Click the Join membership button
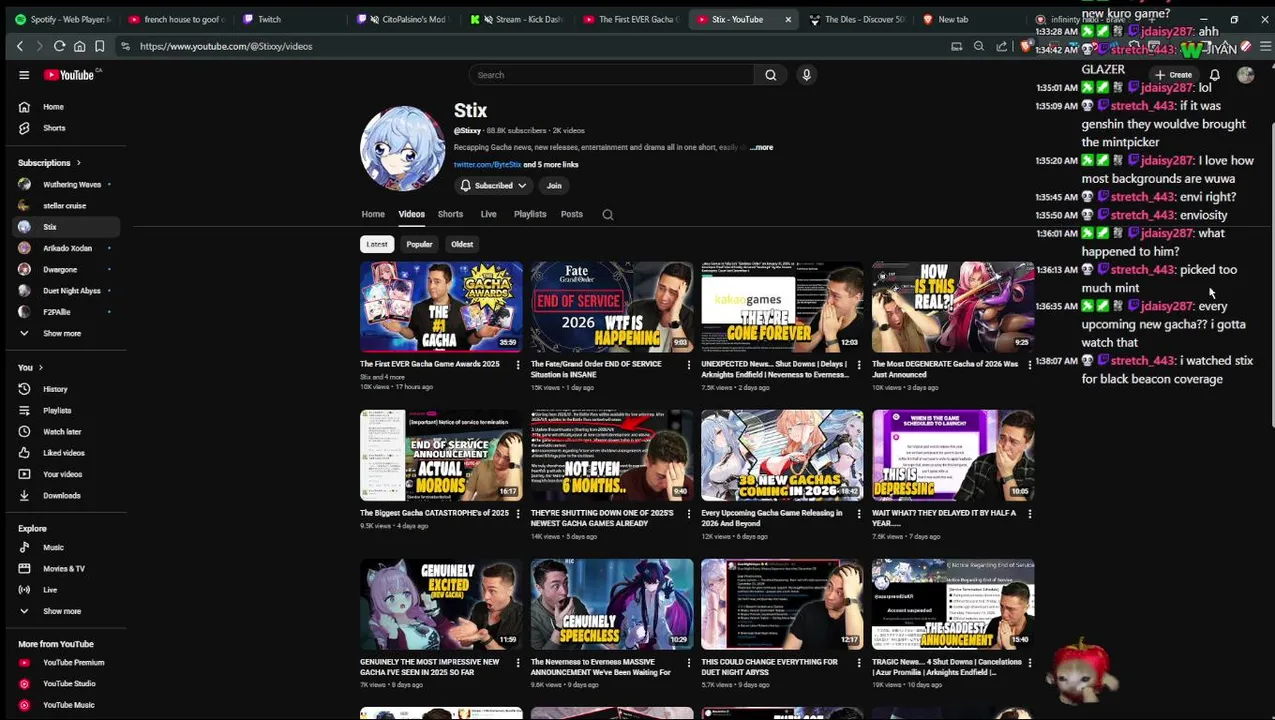The height and width of the screenshot is (720, 1275). 554,185
